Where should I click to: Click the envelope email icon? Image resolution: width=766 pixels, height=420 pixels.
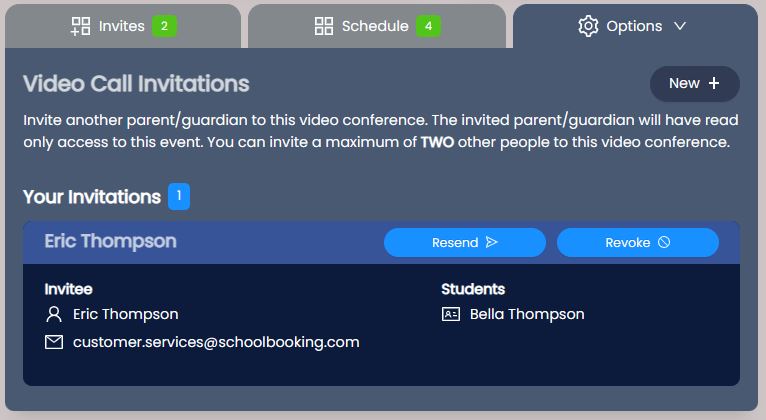tap(54, 342)
